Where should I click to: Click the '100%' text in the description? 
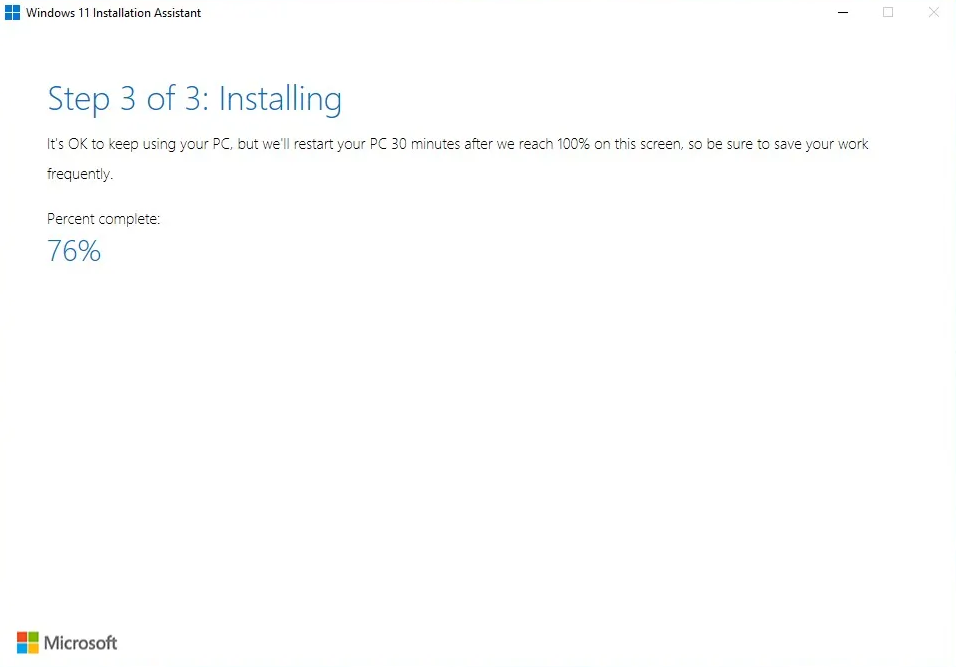pos(573,144)
